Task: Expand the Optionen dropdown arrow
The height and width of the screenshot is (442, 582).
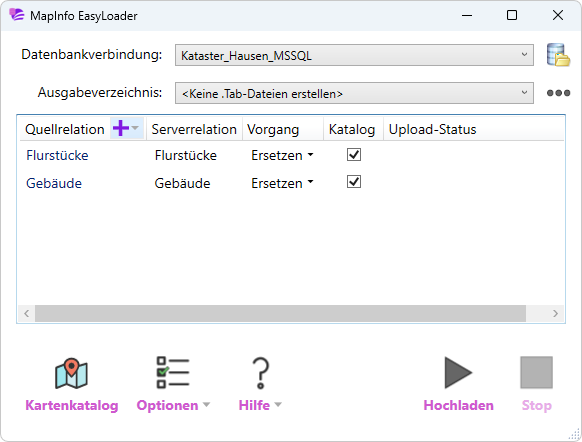Action: [x=206, y=405]
